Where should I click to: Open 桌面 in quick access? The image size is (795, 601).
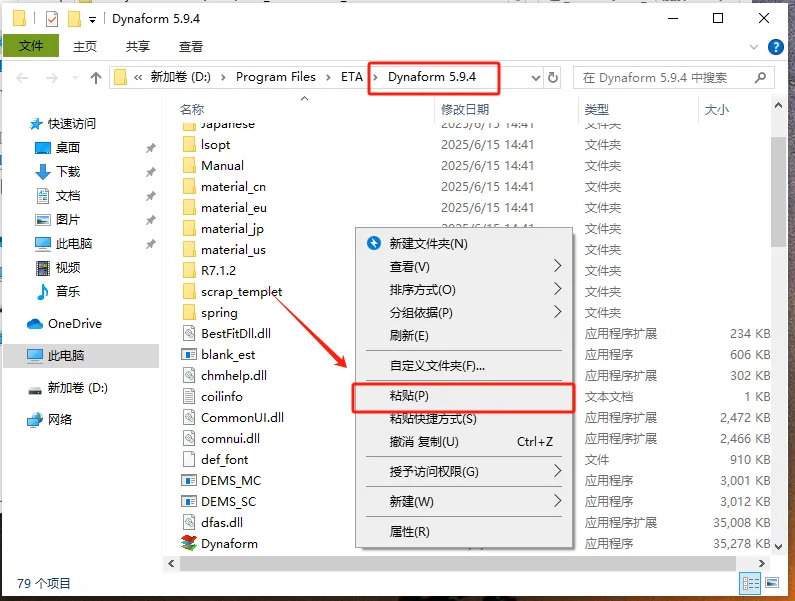(67, 148)
